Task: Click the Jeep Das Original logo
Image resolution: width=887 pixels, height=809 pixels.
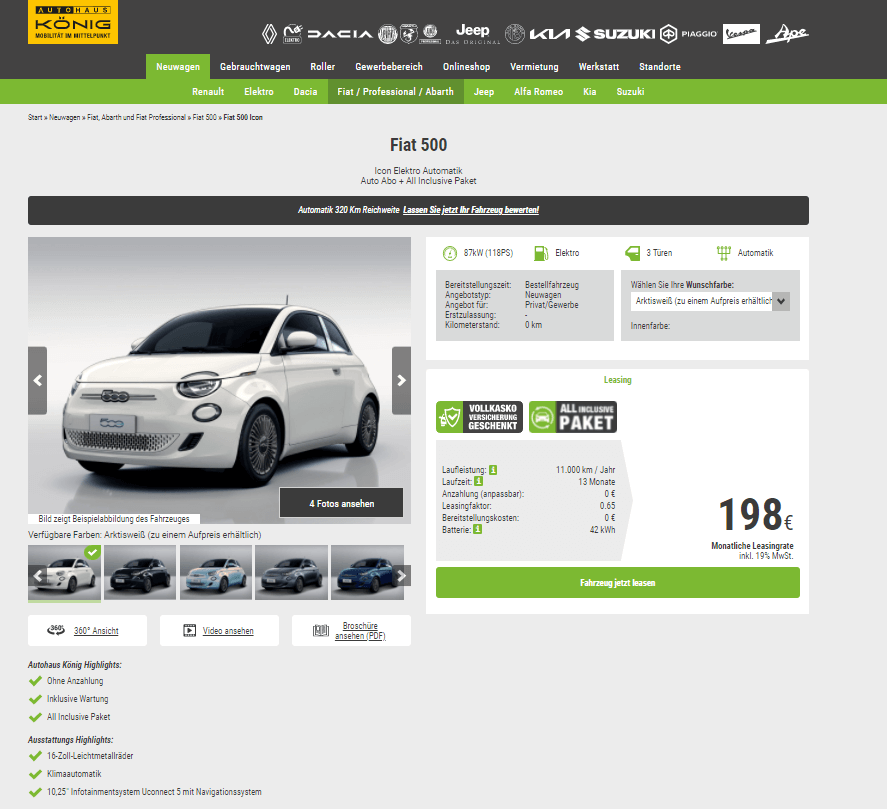Action: coord(473,34)
